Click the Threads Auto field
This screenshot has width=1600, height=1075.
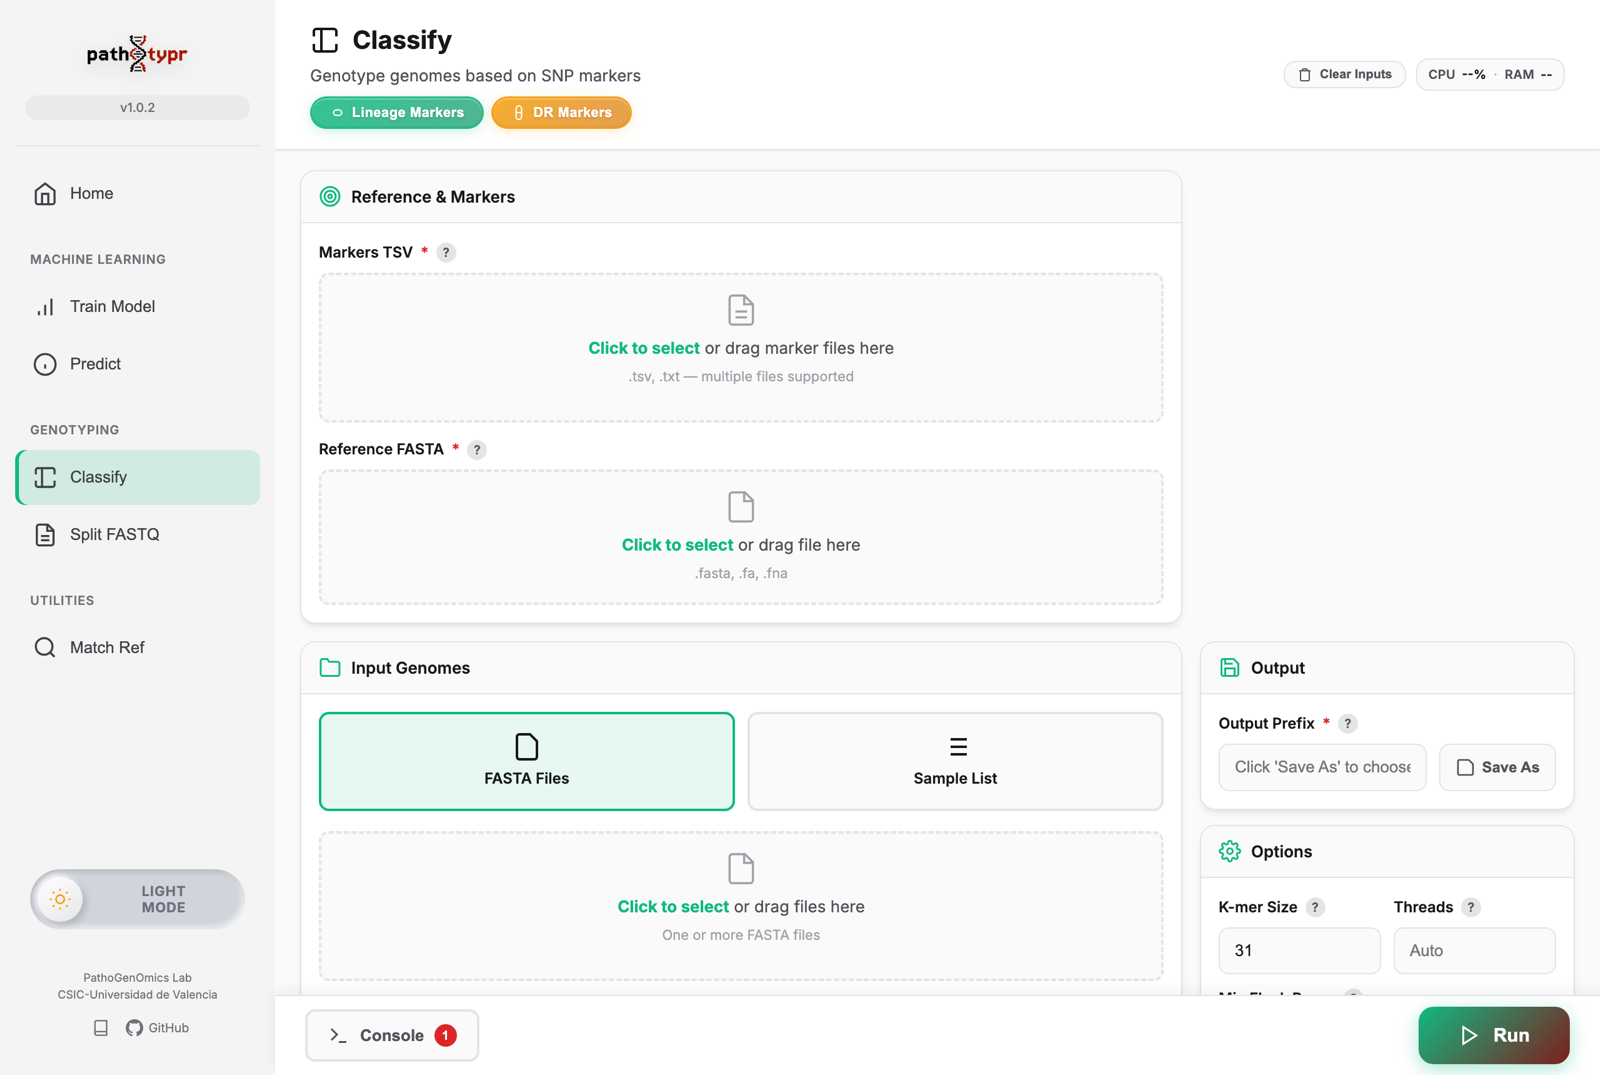click(1474, 950)
